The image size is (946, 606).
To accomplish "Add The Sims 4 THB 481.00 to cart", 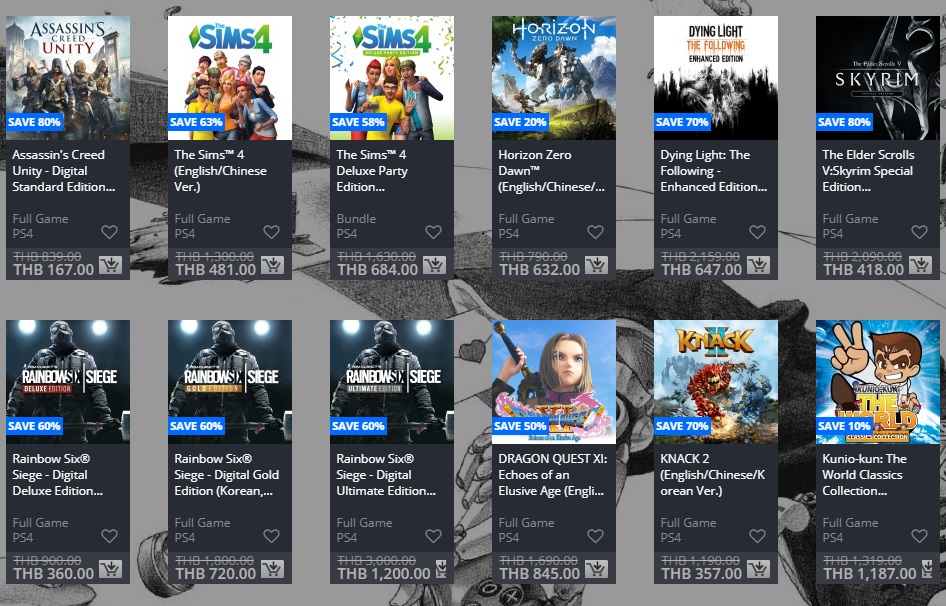I will pyautogui.click(x=272, y=265).
